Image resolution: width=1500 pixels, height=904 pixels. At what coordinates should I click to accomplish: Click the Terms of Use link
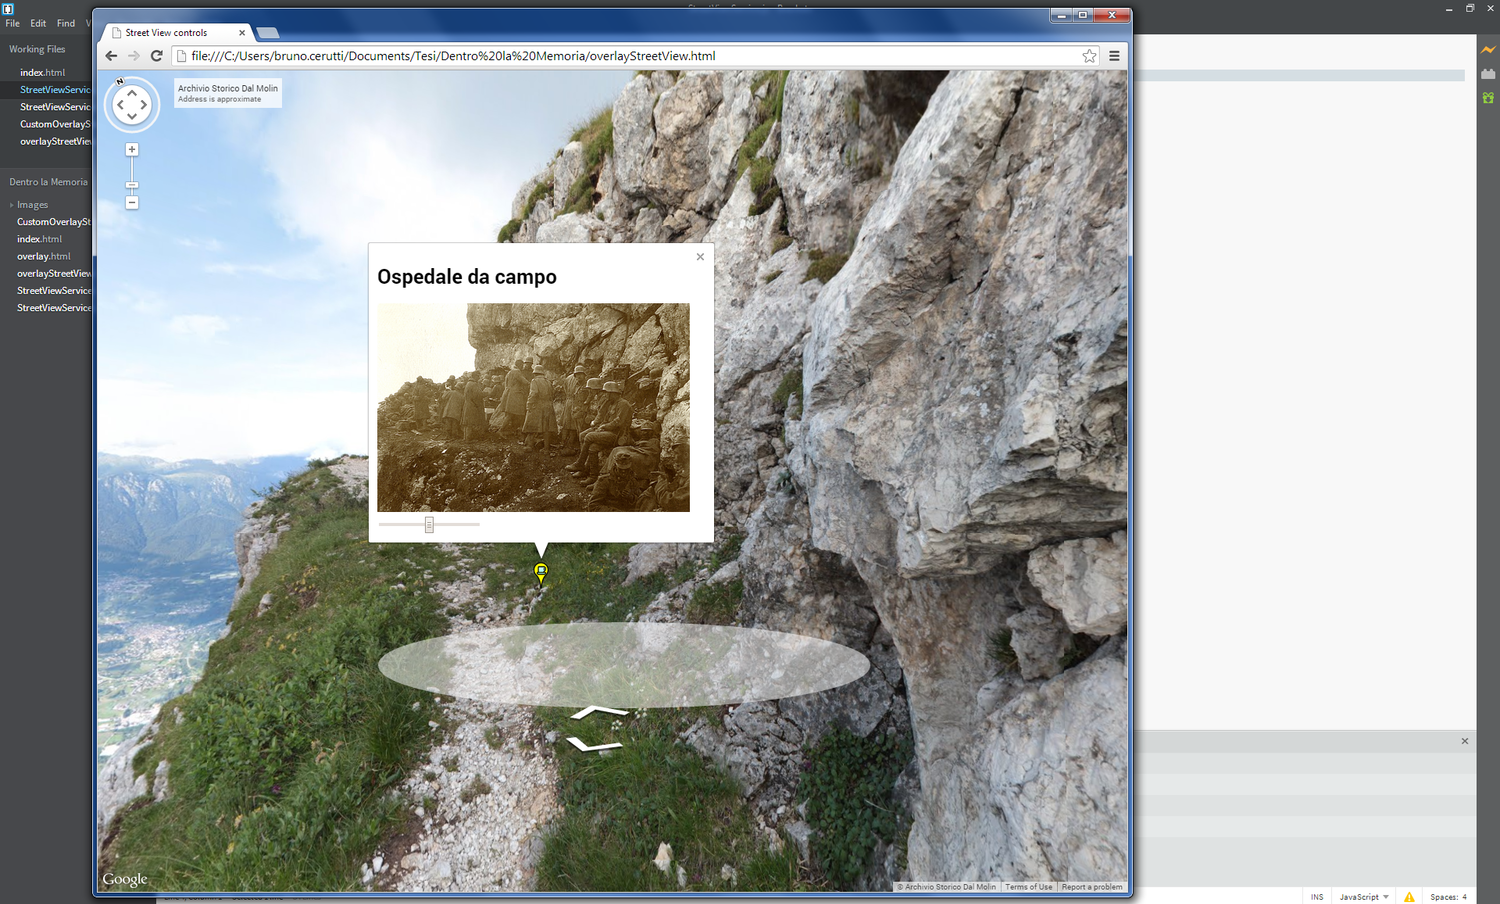tap(1029, 887)
